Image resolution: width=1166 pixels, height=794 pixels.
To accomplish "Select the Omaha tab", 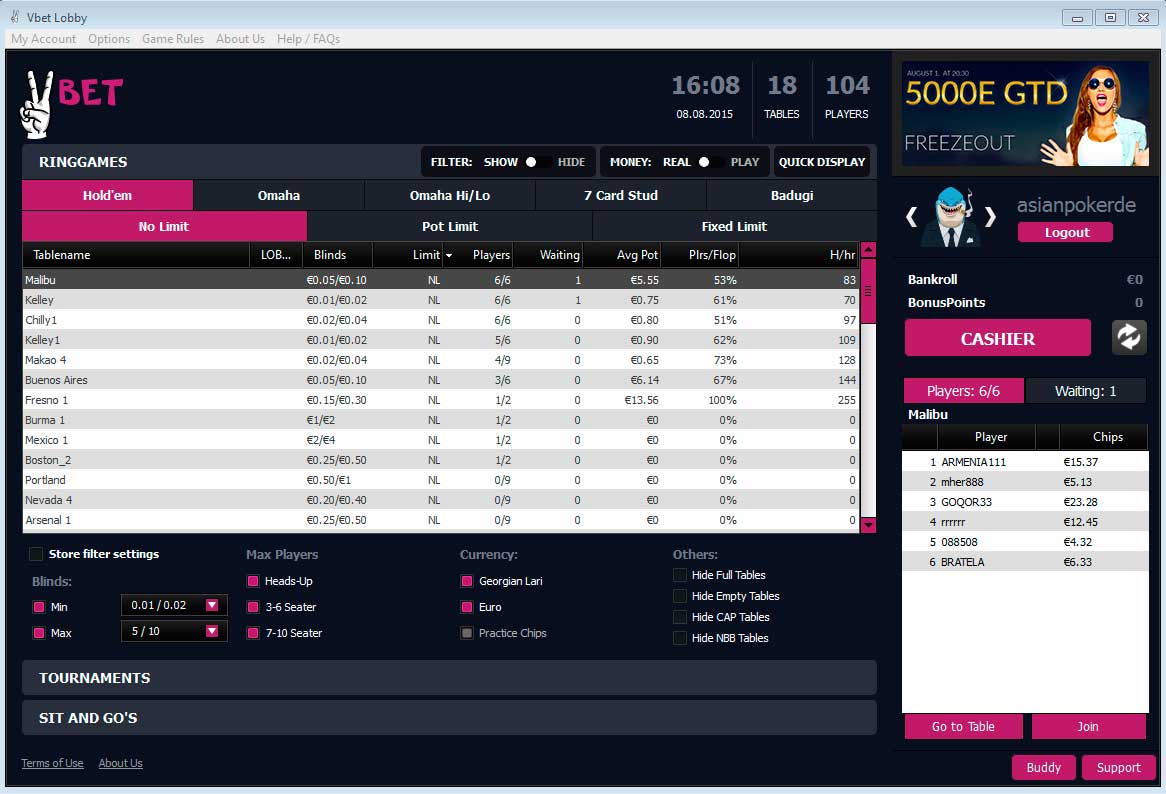I will click(279, 196).
